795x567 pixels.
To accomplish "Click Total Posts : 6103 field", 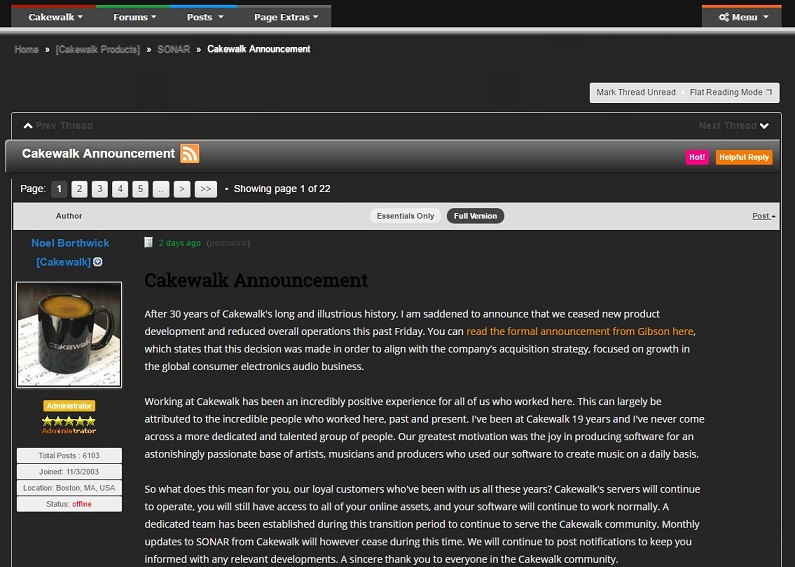I will 69,455.
